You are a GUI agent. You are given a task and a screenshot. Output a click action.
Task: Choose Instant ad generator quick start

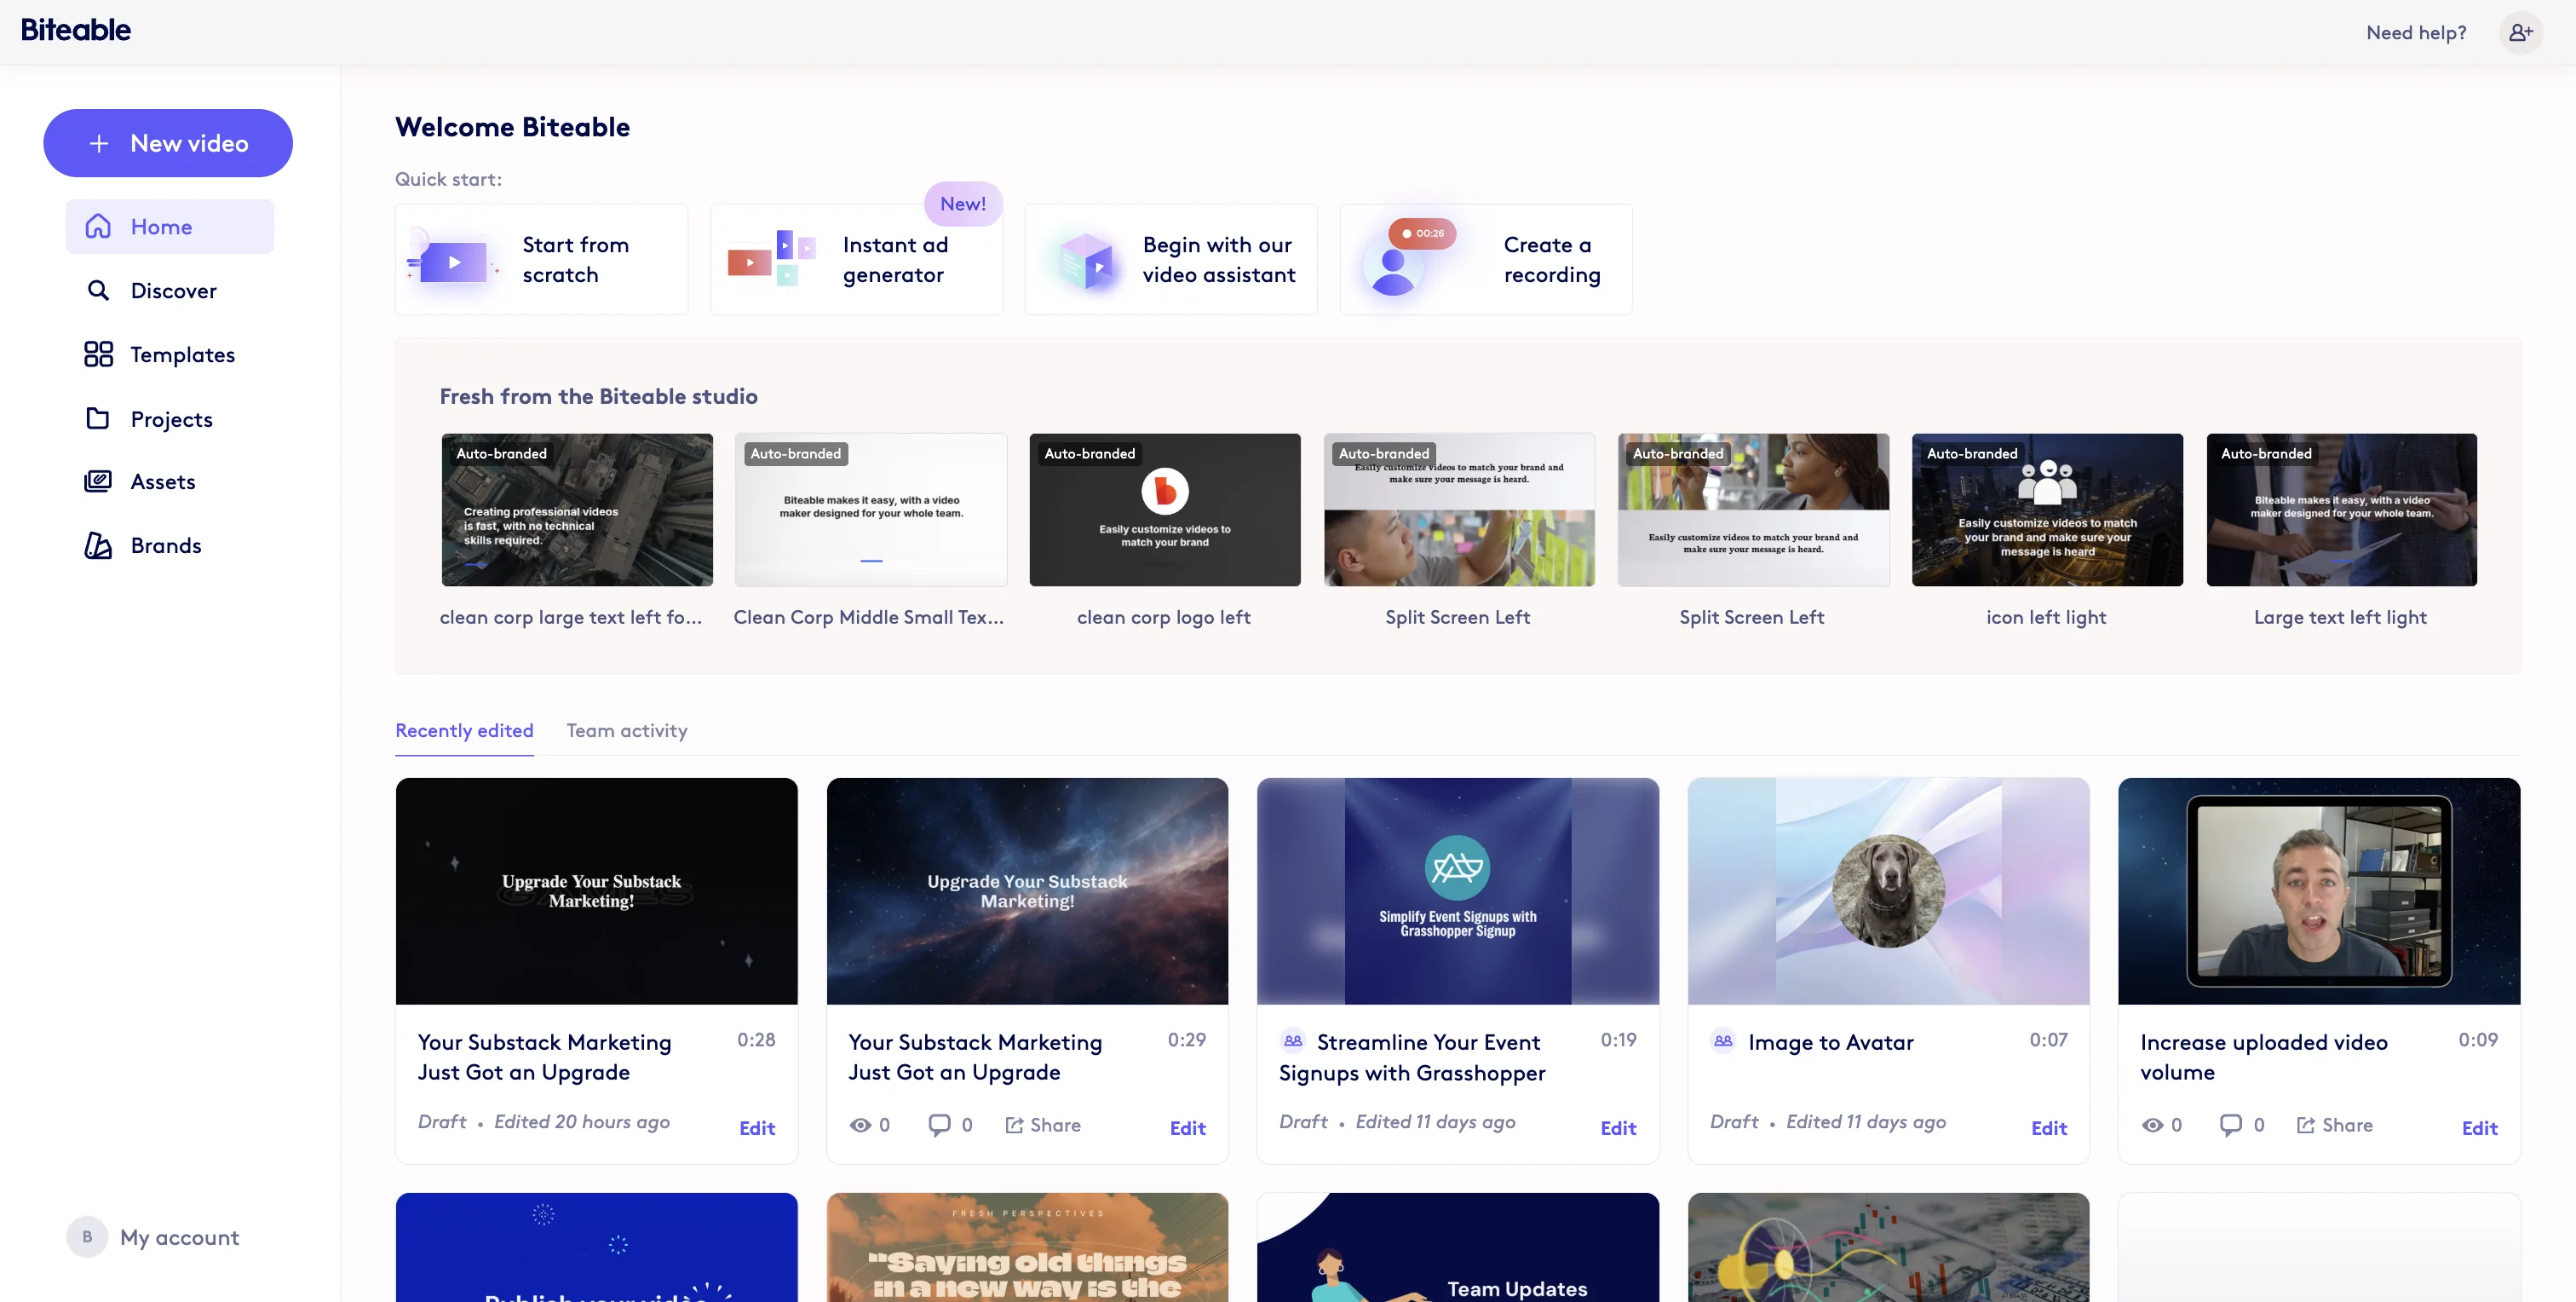856,260
